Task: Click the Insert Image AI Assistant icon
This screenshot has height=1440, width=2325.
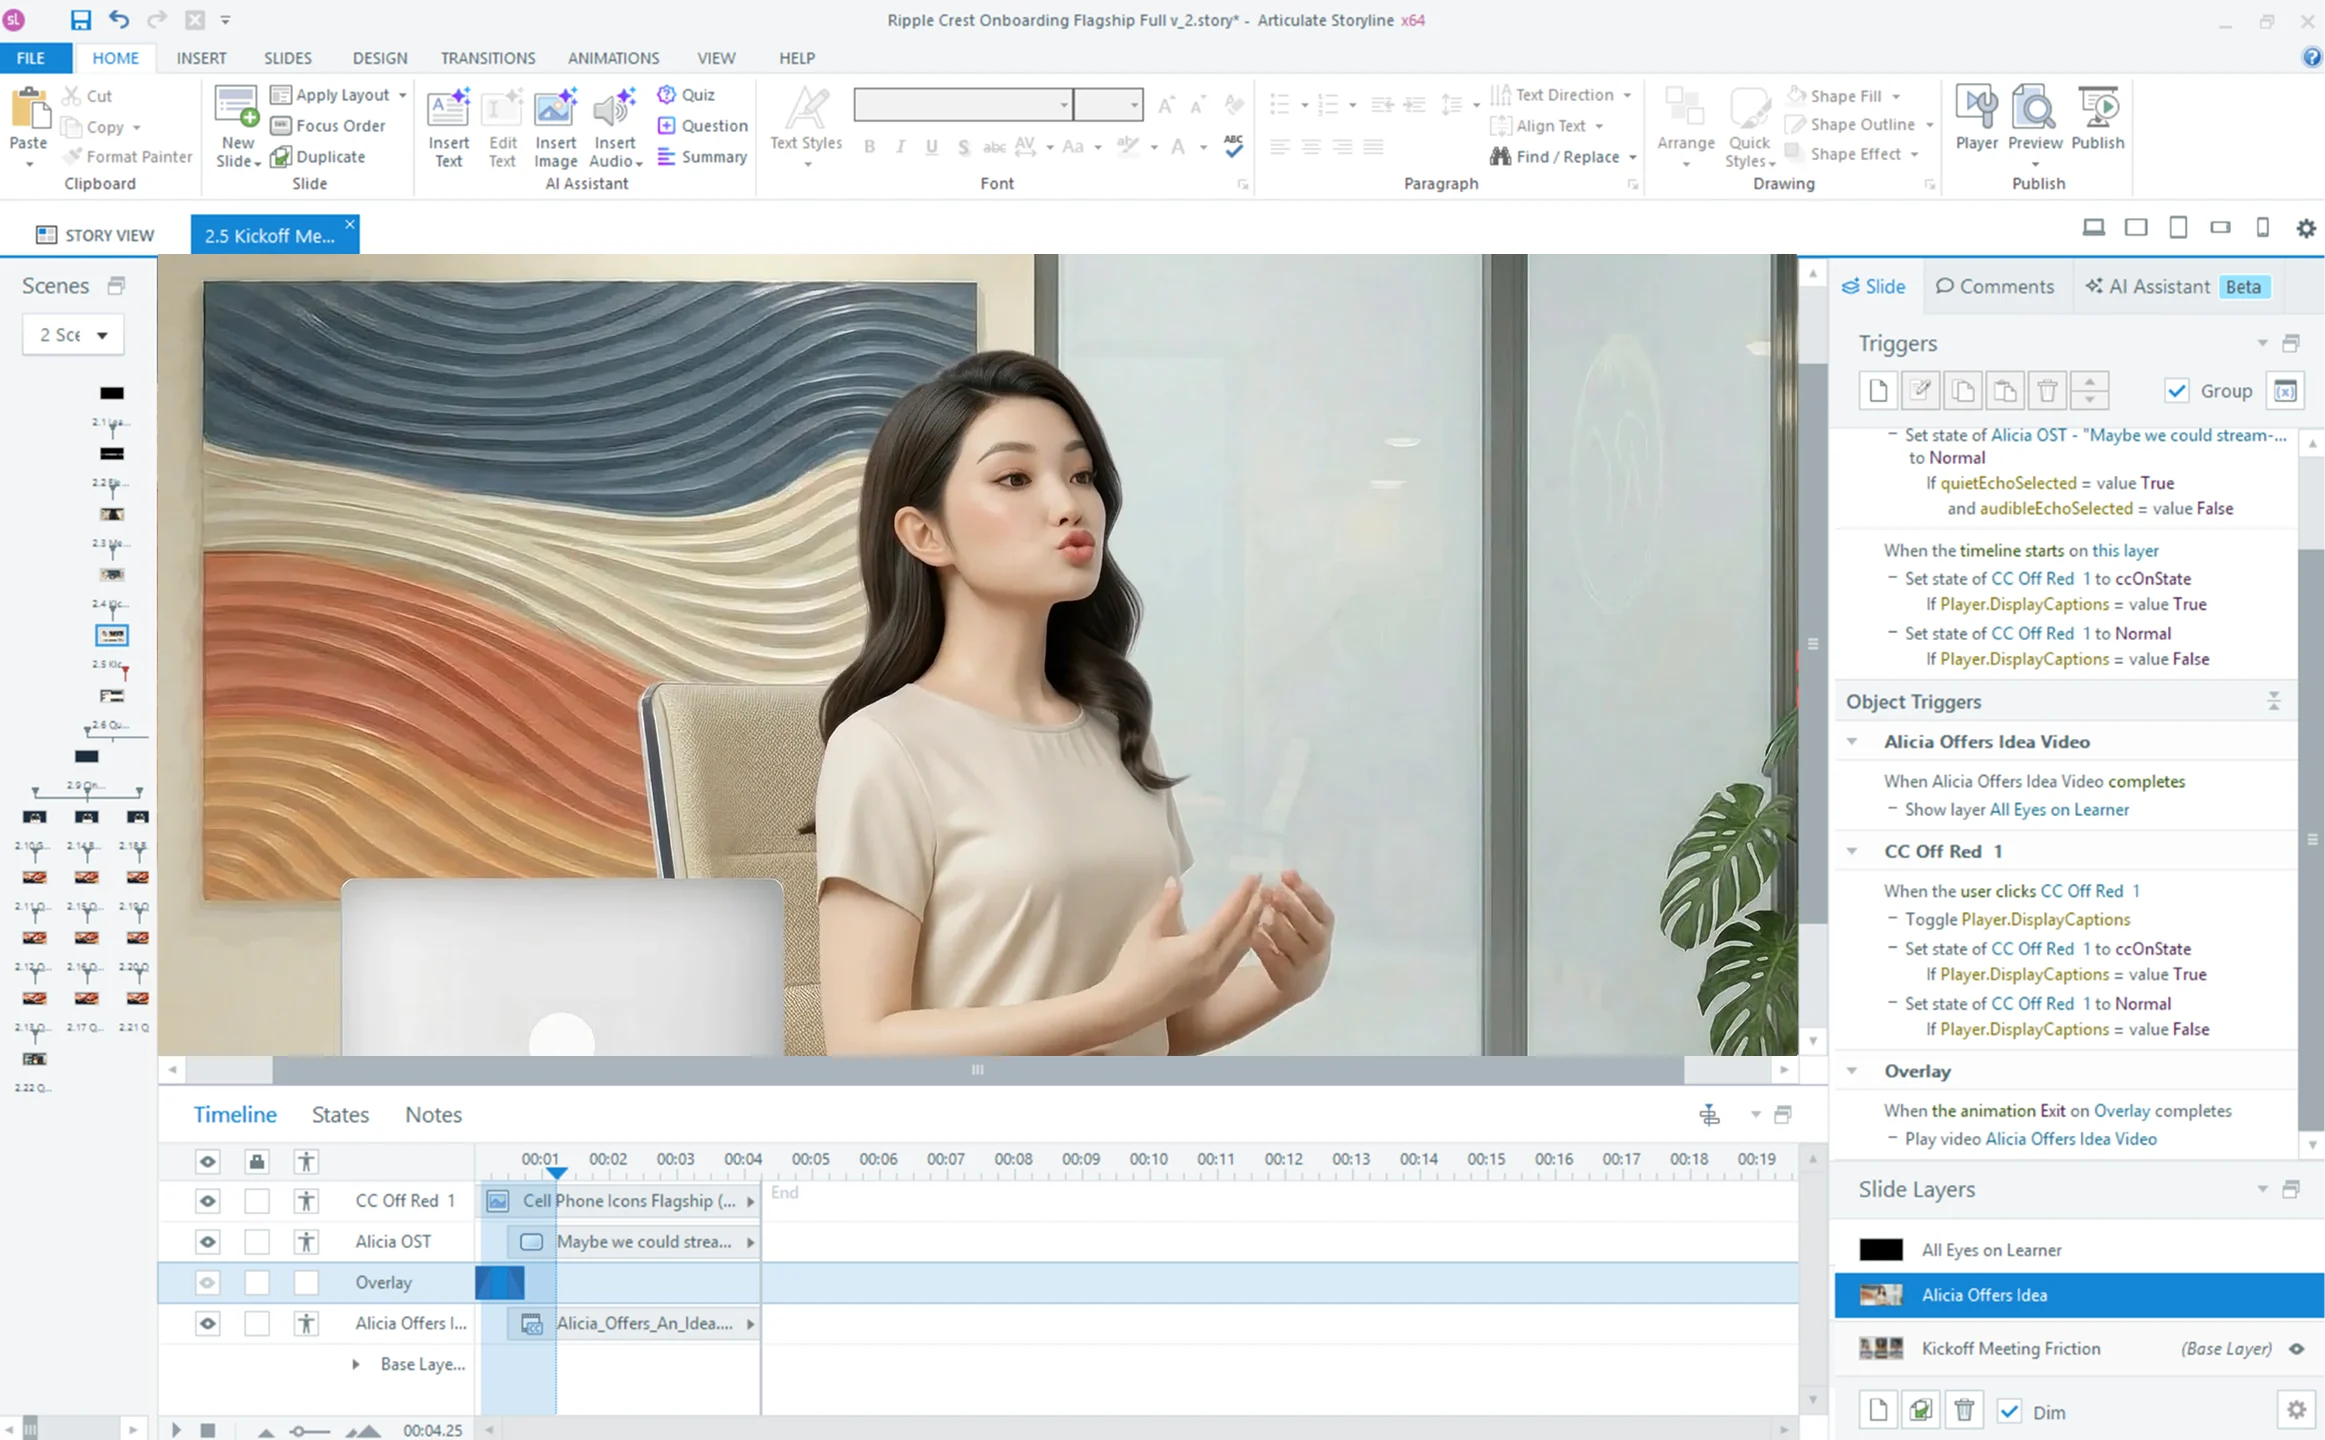Action: 555,128
